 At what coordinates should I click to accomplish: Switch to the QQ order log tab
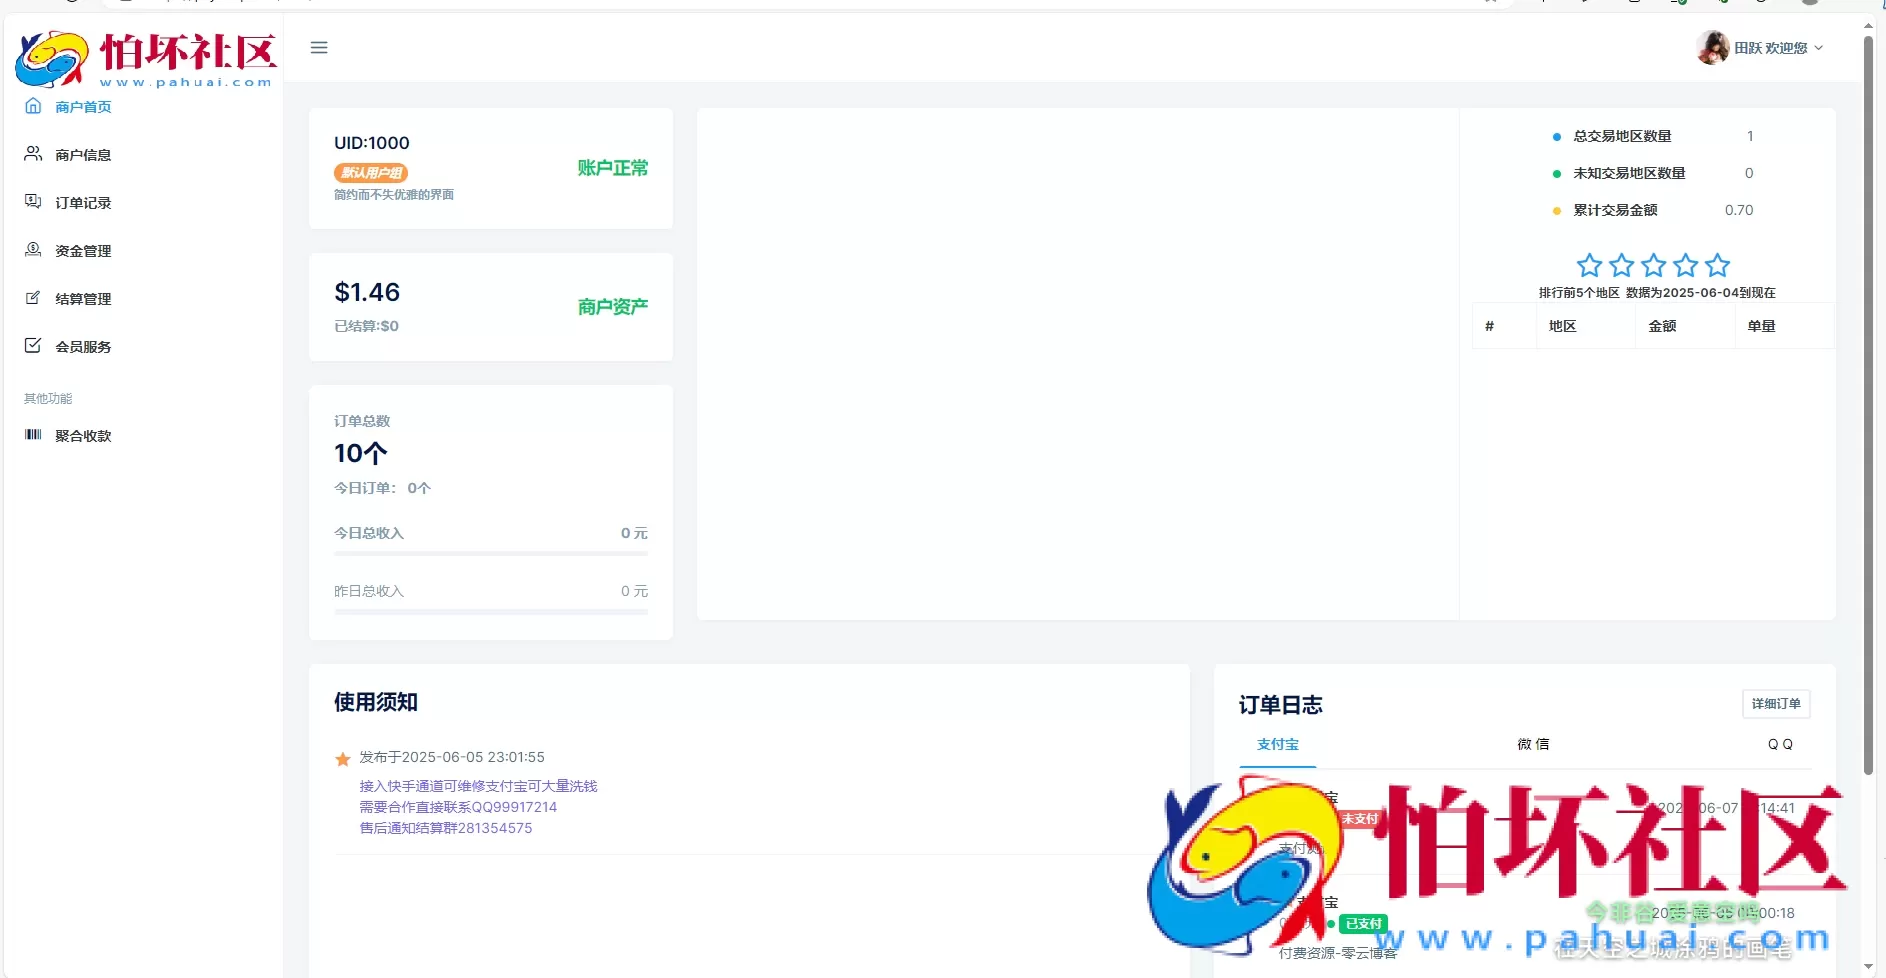point(1780,745)
